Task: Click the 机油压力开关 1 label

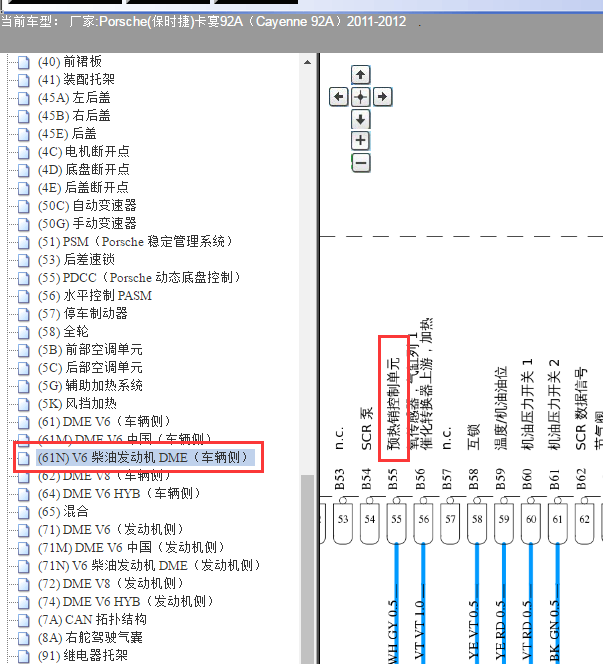Action: click(527, 404)
